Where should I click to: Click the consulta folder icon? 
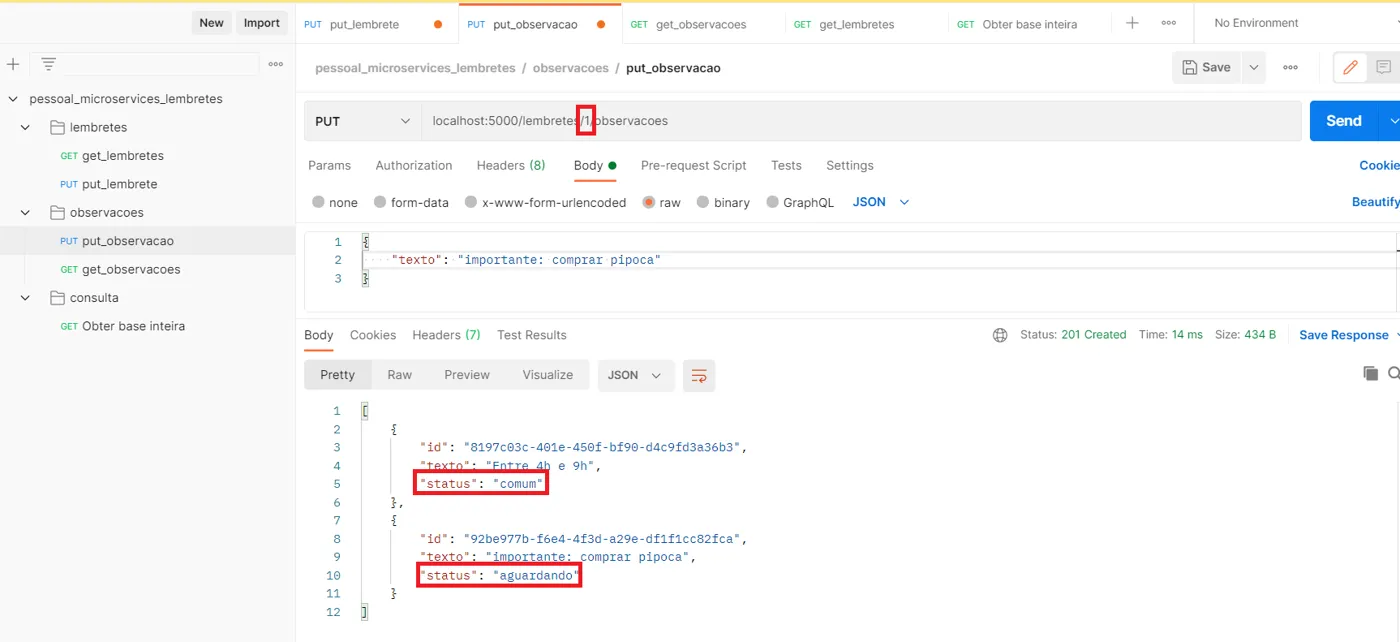coord(57,297)
